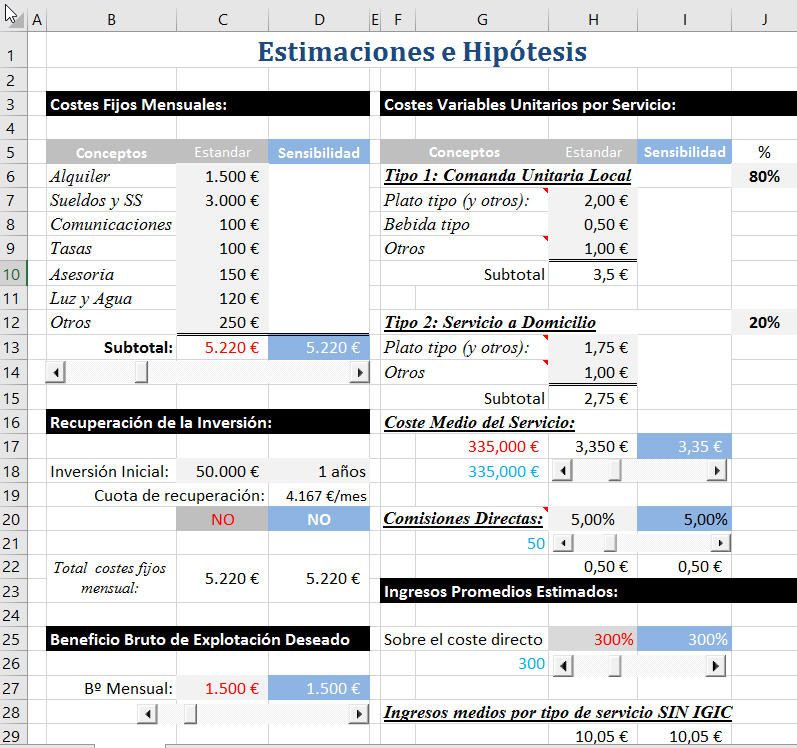Click the red NO cell in Estandar column

tap(222, 519)
